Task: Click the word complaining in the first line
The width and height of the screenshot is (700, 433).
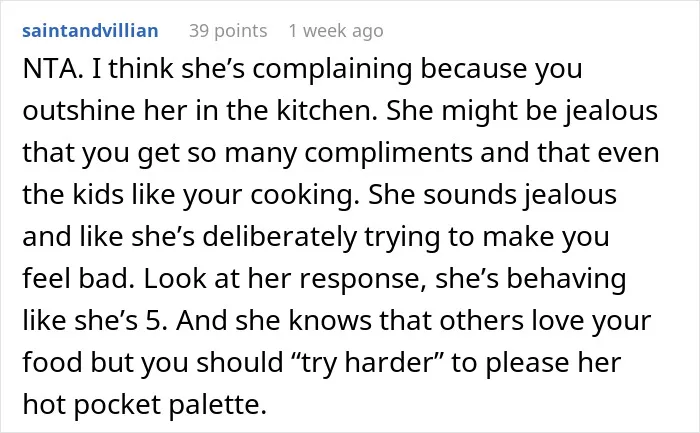Action: [332, 70]
